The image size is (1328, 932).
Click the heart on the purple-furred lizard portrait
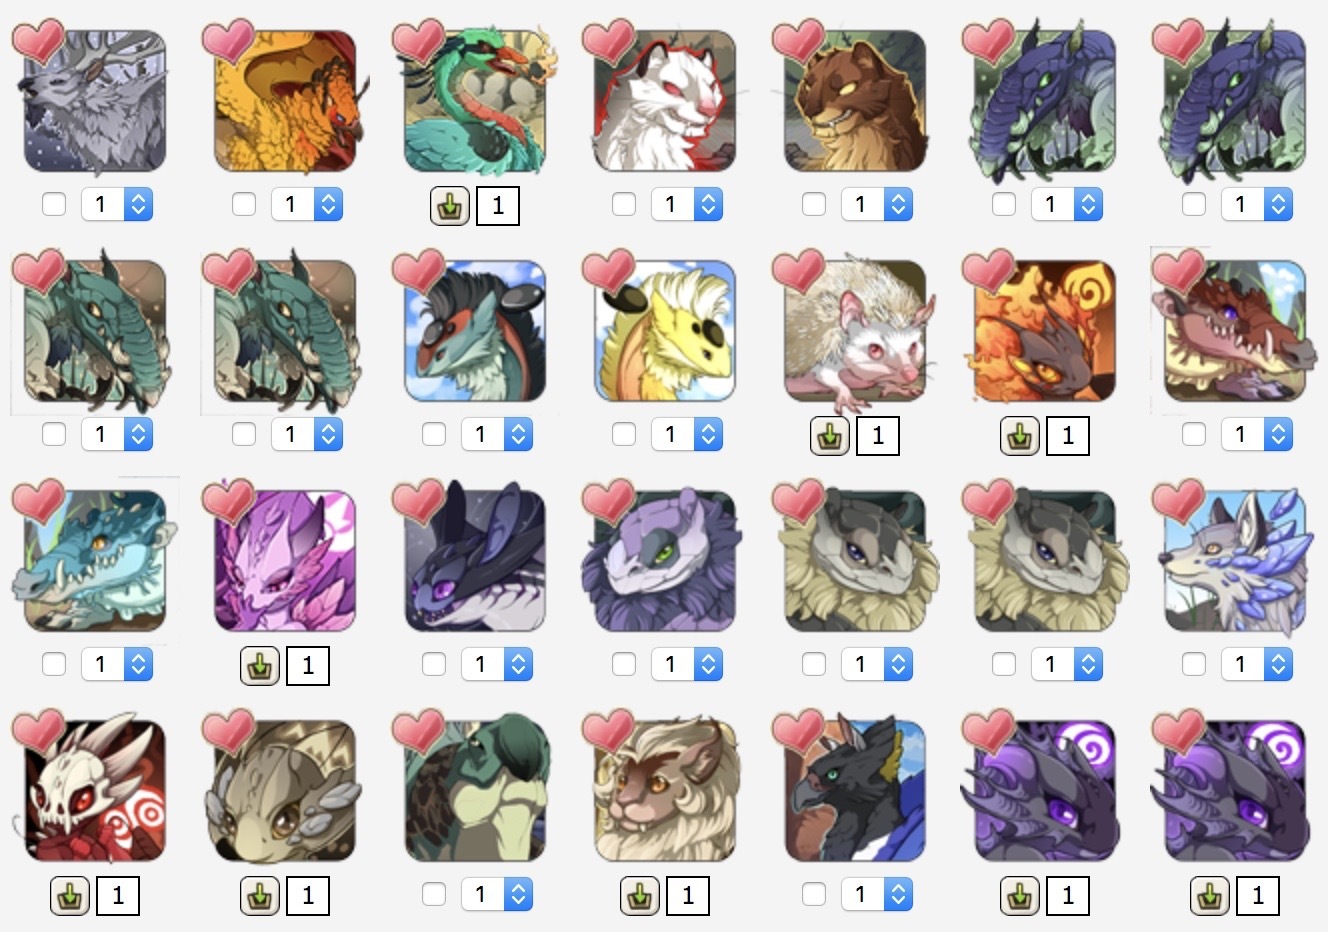point(608,501)
